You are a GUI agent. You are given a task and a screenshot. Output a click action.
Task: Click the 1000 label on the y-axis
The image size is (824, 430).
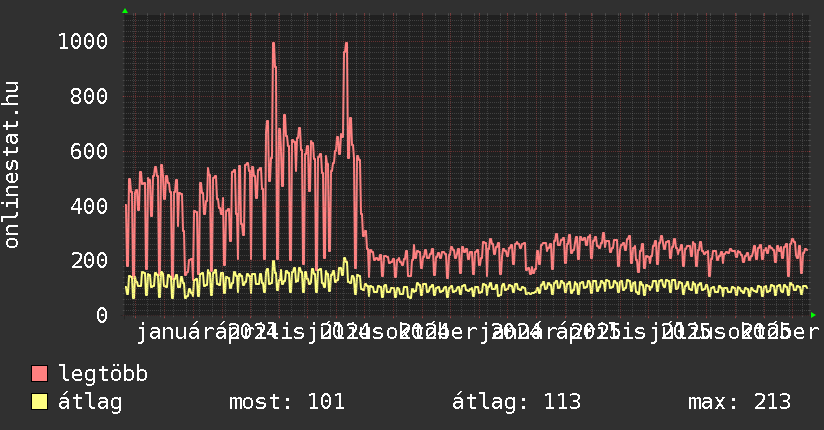click(83, 42)
